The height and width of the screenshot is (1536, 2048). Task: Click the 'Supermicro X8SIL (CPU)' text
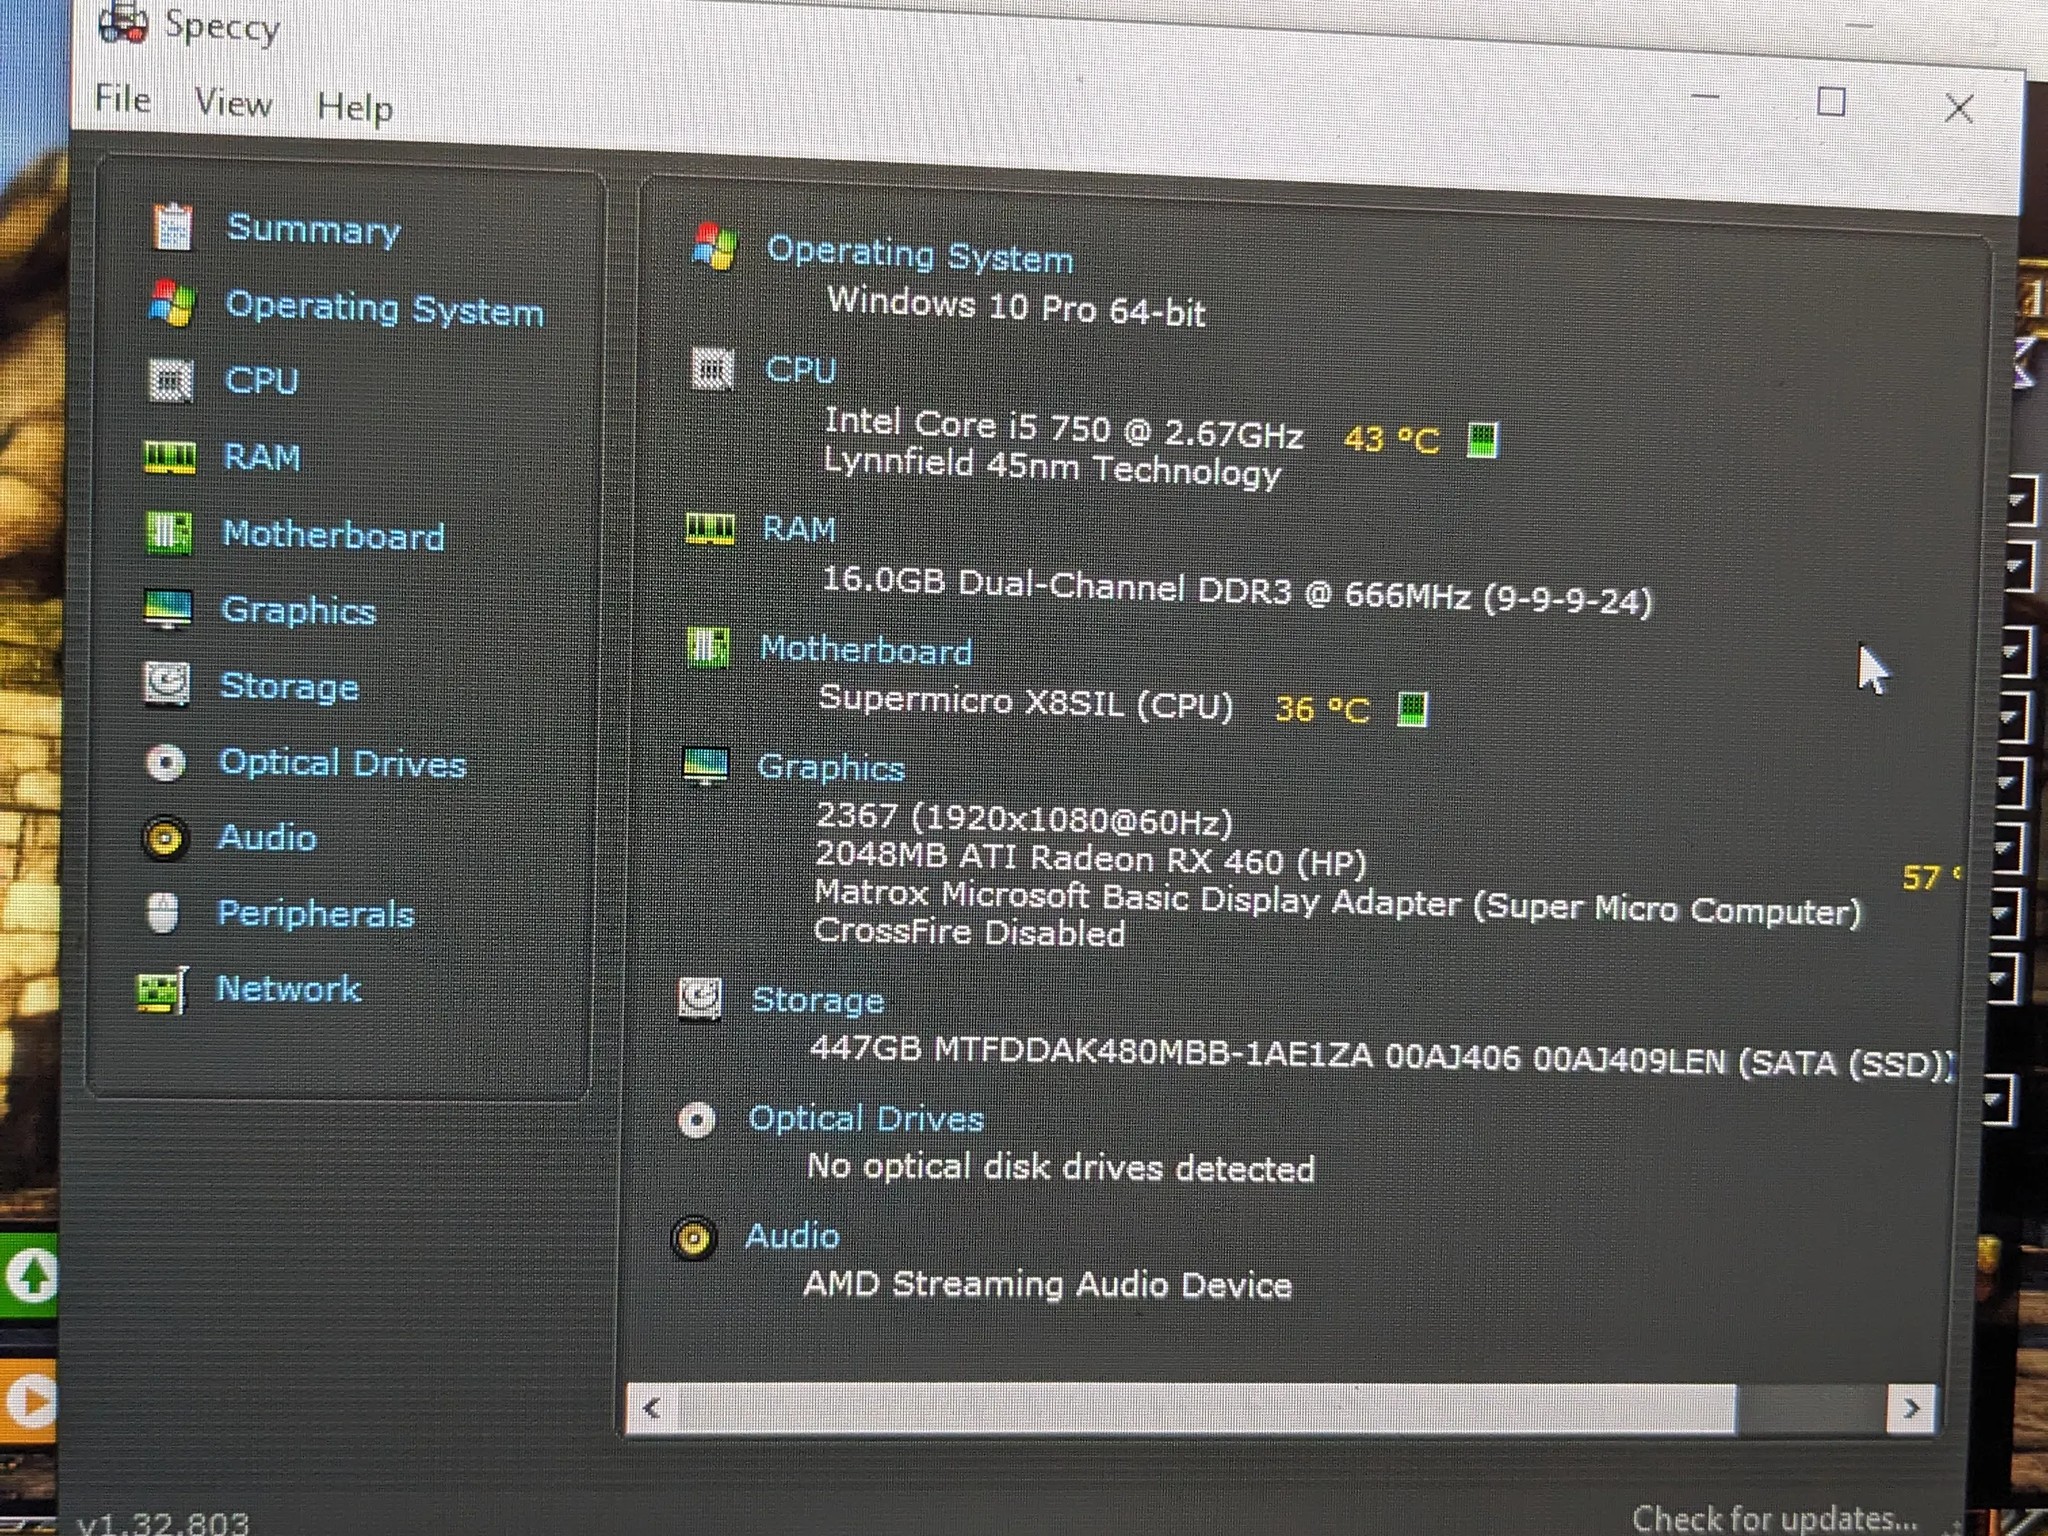pos(1026,702)
